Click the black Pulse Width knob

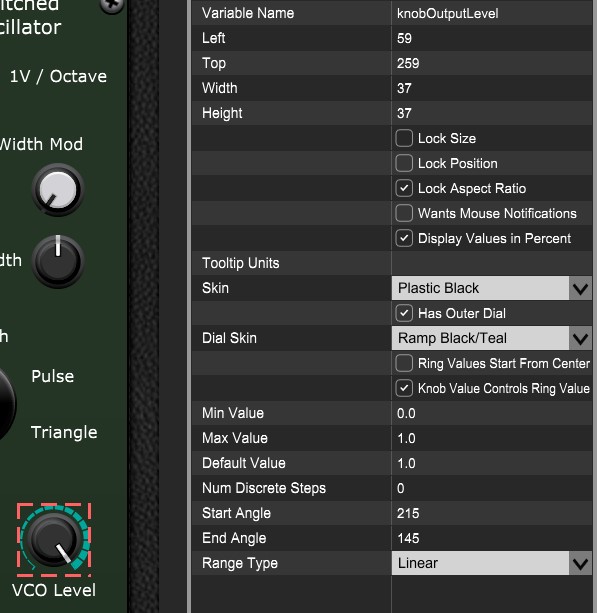pyautogui.click(x=58, y=261)
